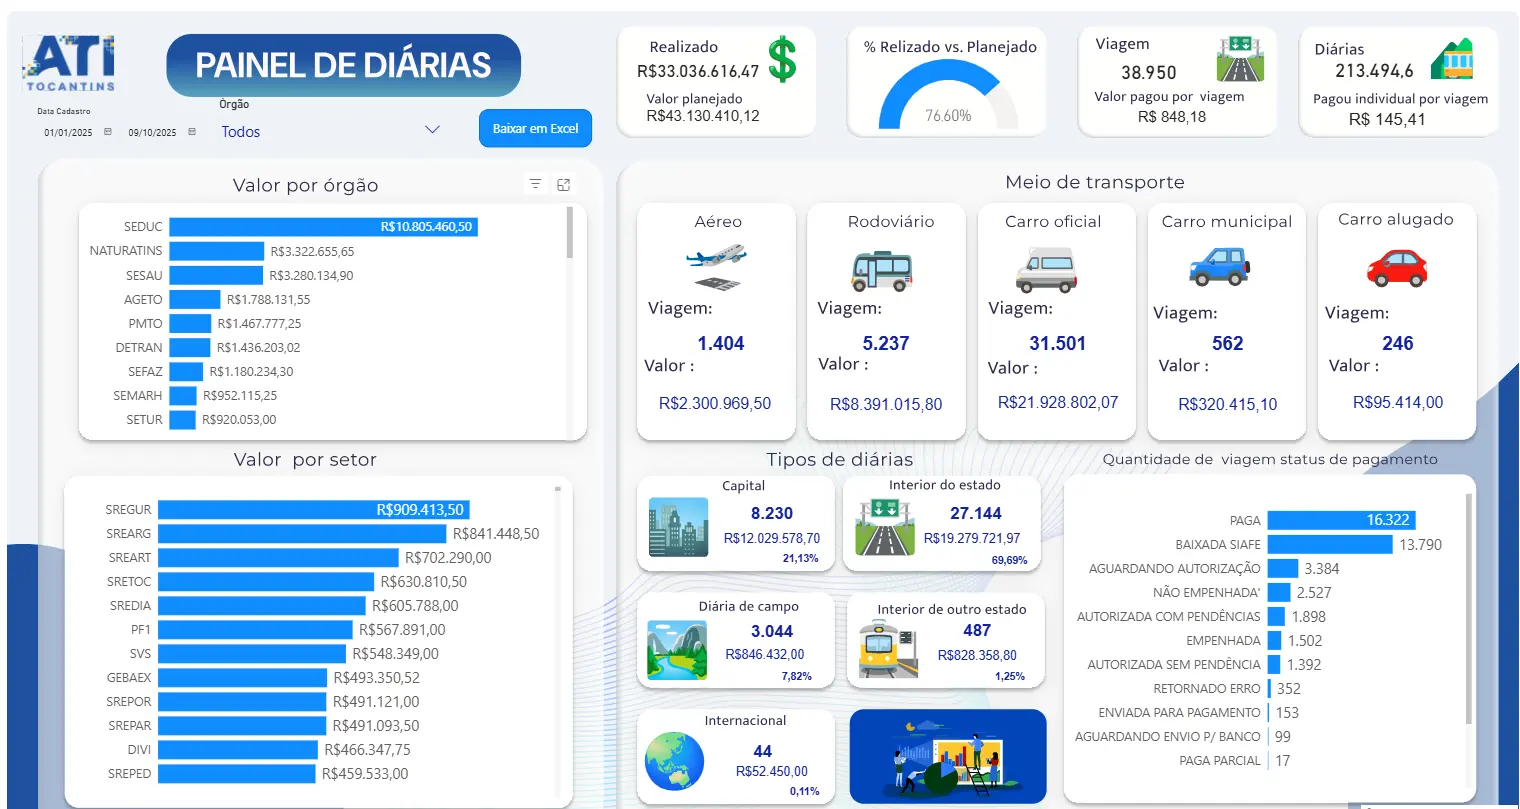Click the ATI Tocantins logo
1520x809 pixels.
pyautogui.click(x=68, y=60)
